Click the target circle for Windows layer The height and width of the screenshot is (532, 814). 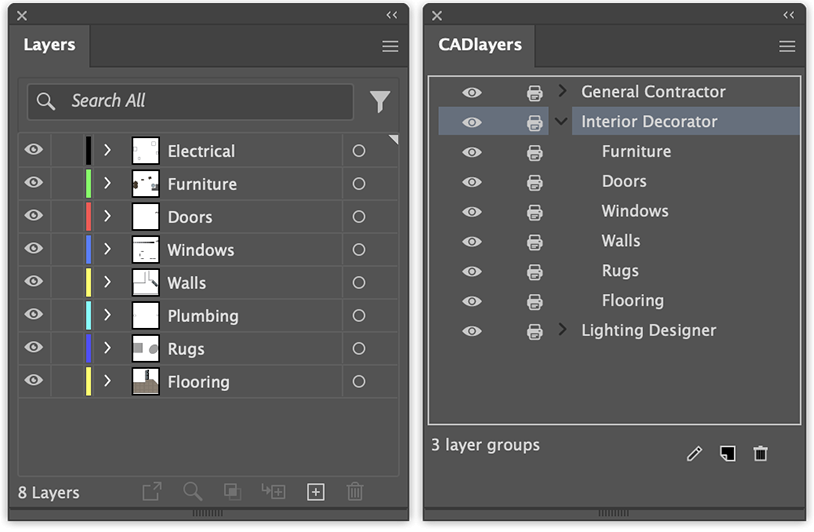pyautogui.click(x=359, y=250)
